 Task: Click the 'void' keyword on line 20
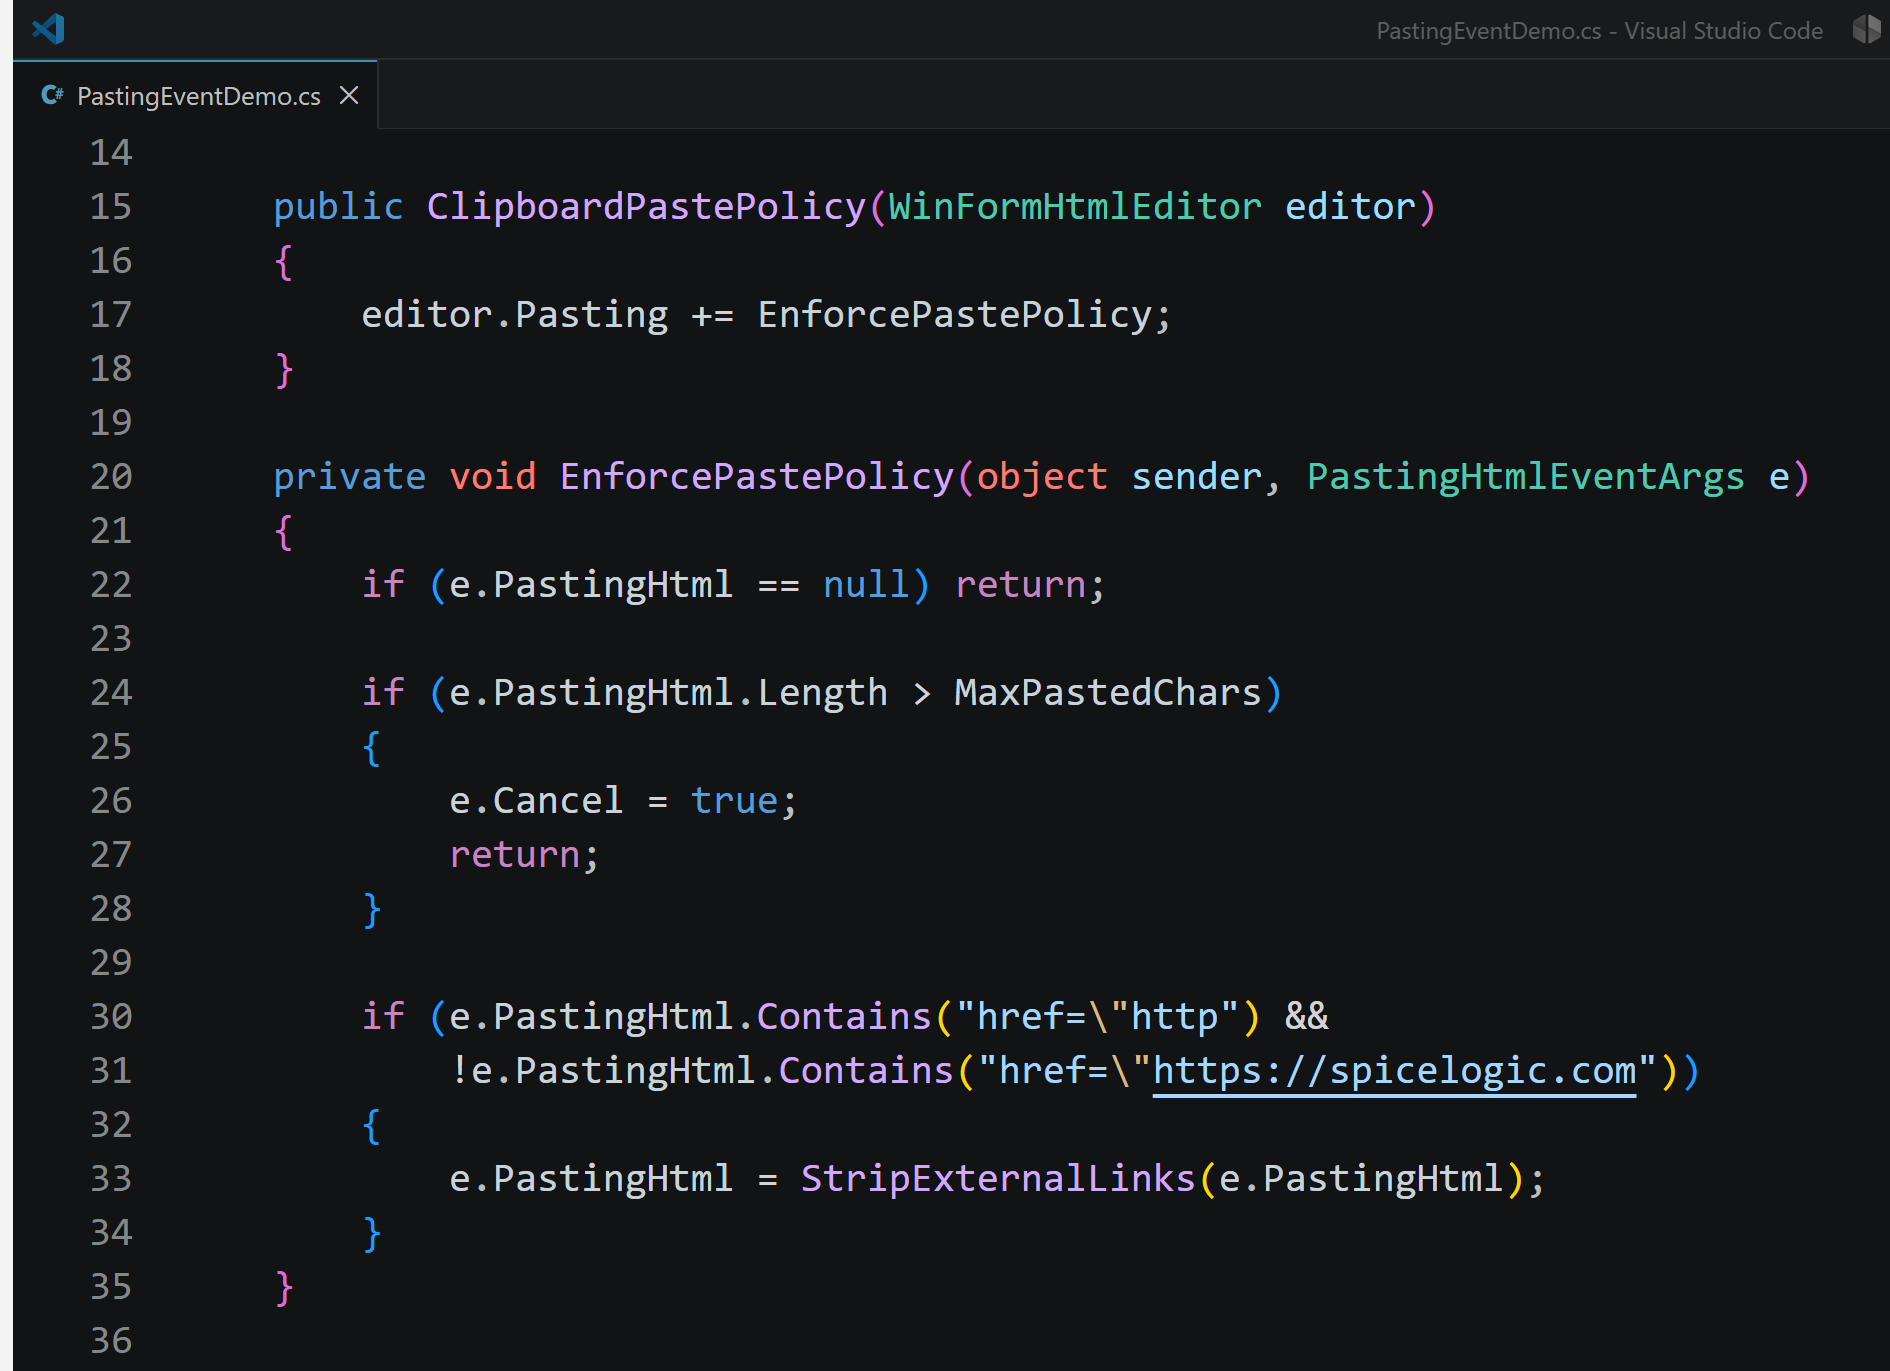pos(493,476)
